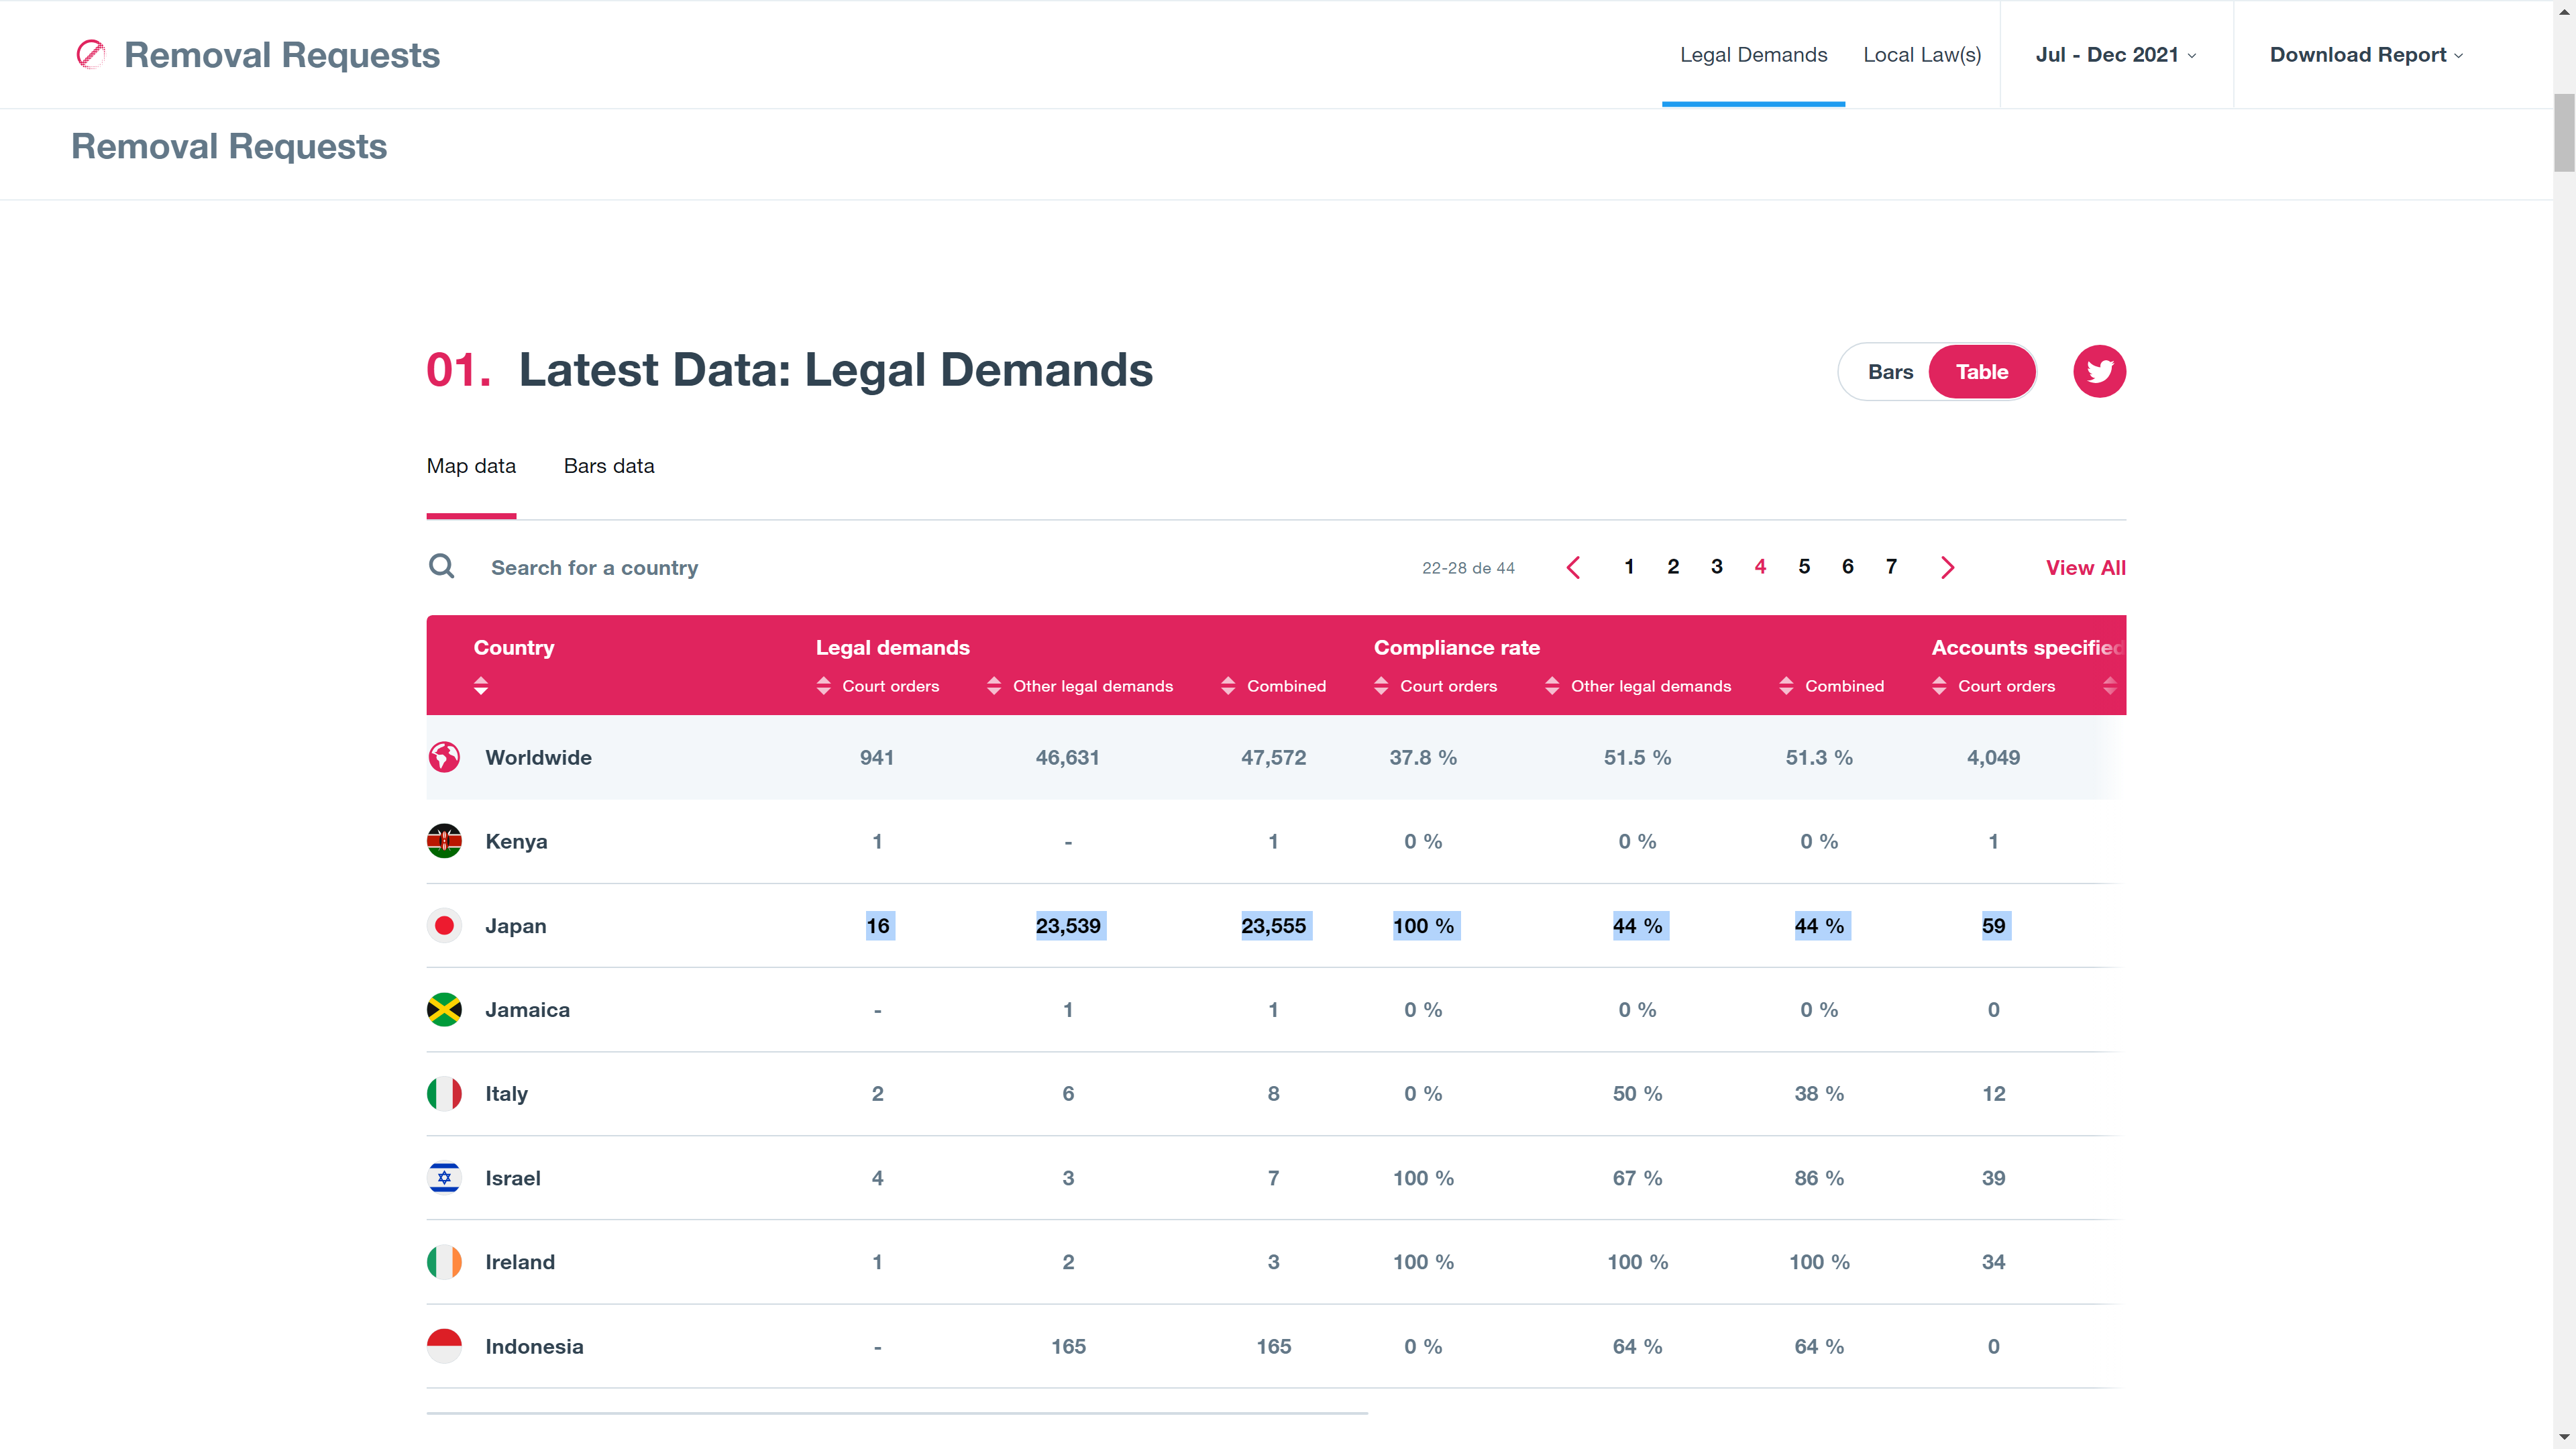Switch view to Bars

pos(1890,372)
